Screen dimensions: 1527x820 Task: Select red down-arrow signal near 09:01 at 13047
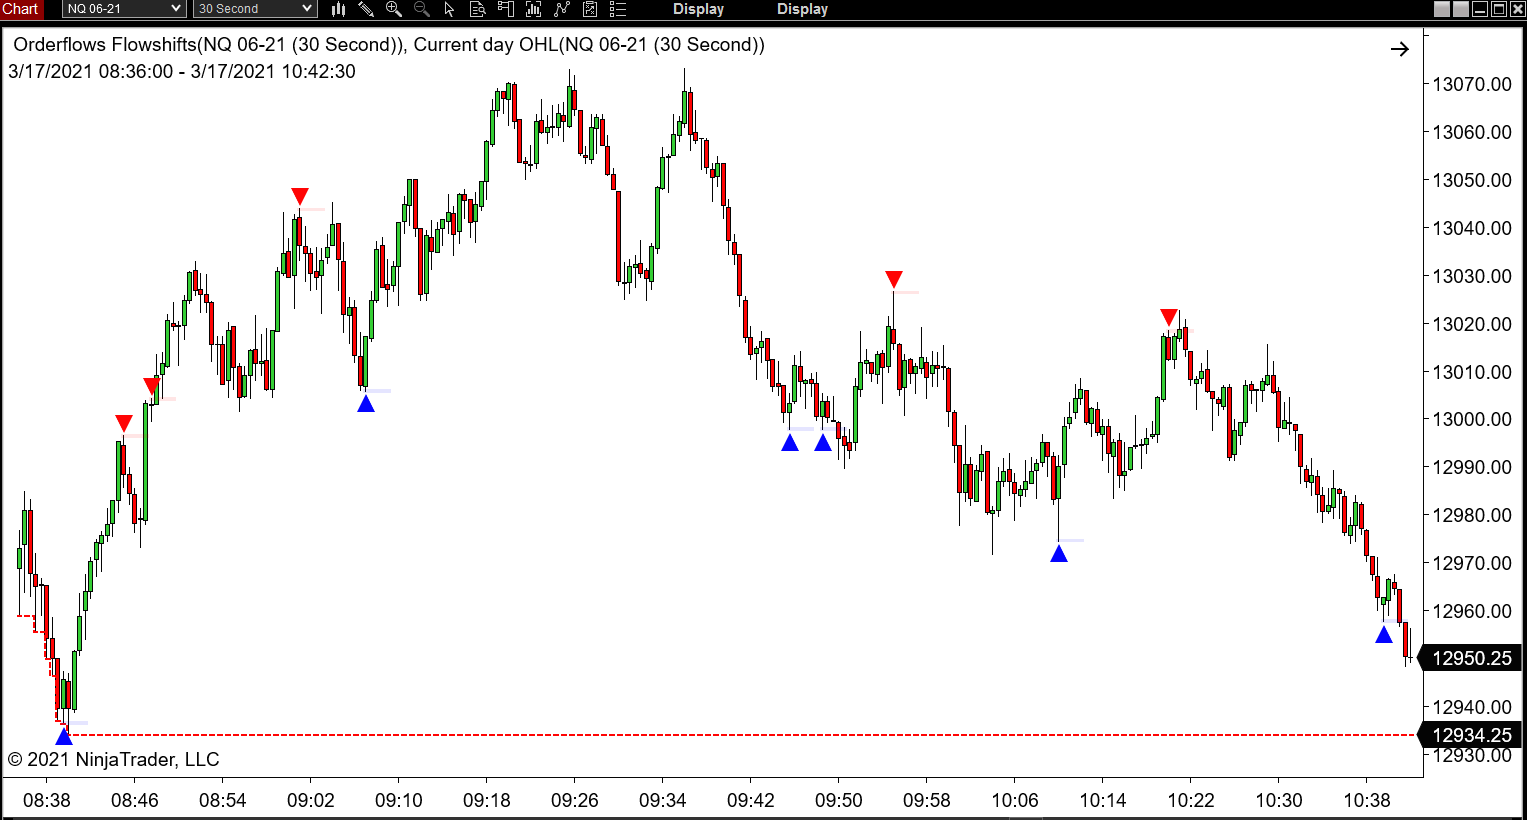[300, 196]
